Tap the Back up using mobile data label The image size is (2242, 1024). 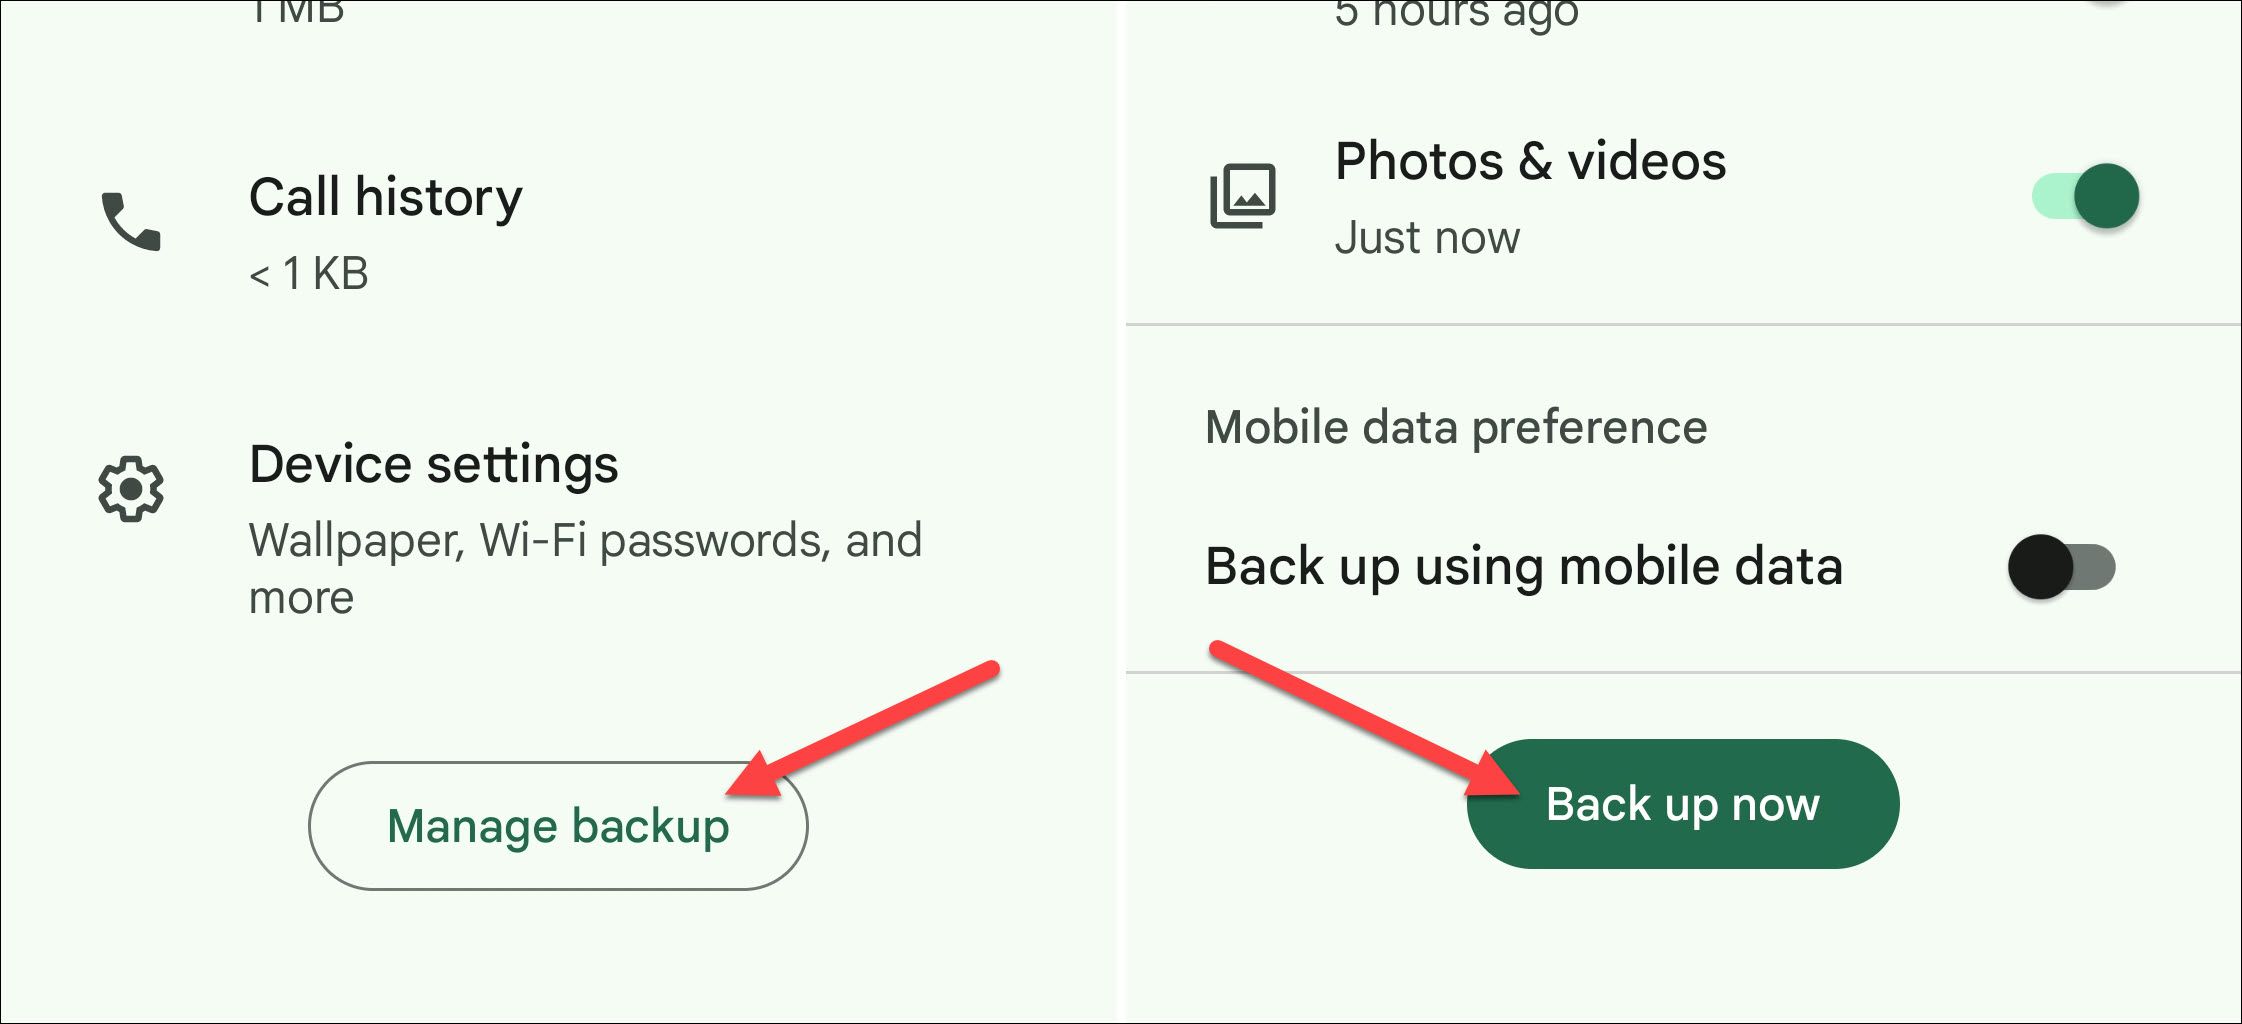coord(1524,567)
